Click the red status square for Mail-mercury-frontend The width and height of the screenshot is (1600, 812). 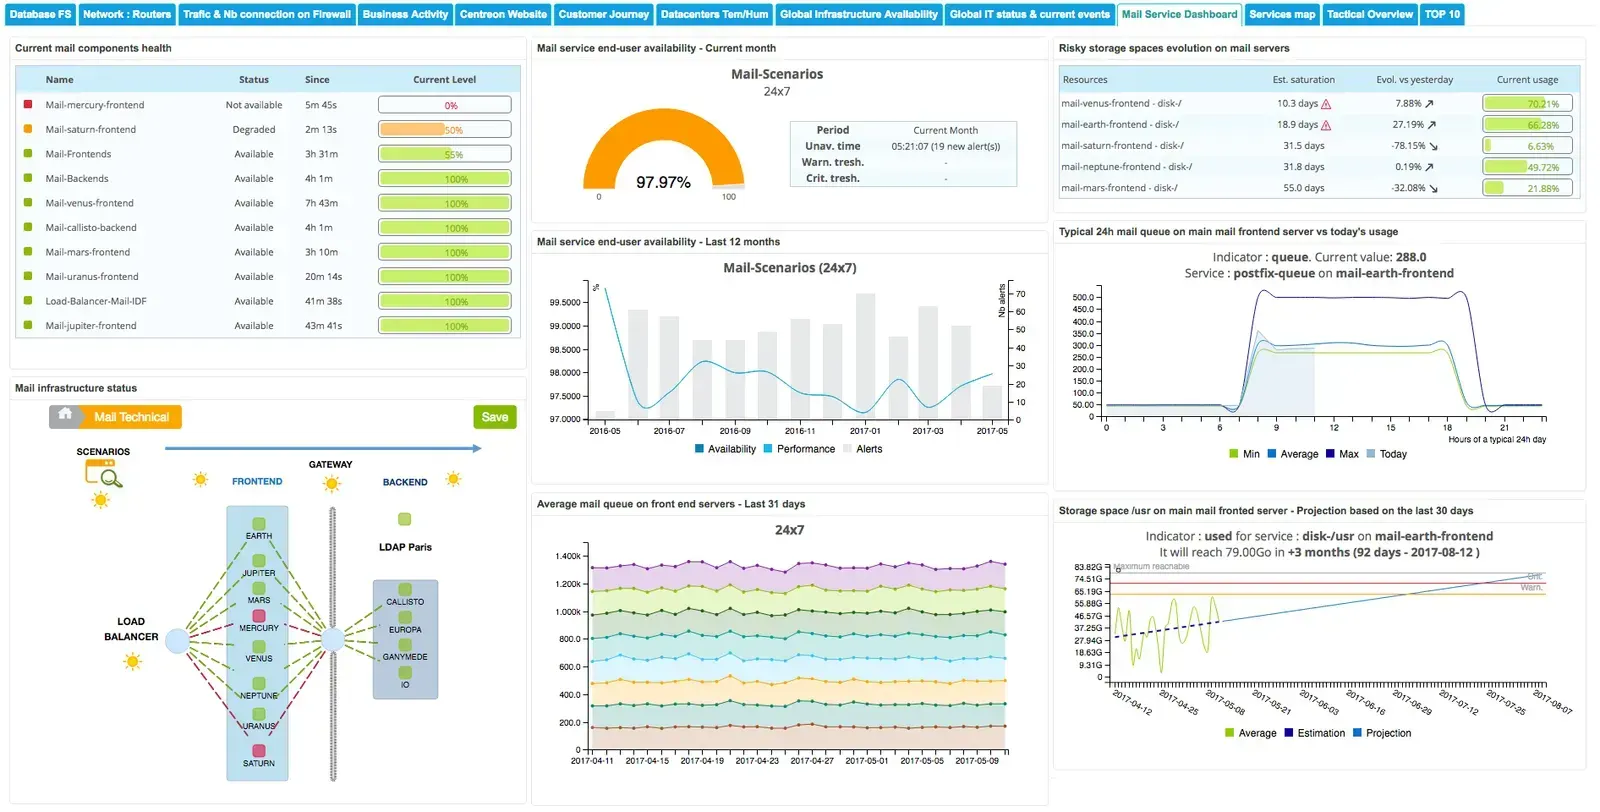(28, 104)
